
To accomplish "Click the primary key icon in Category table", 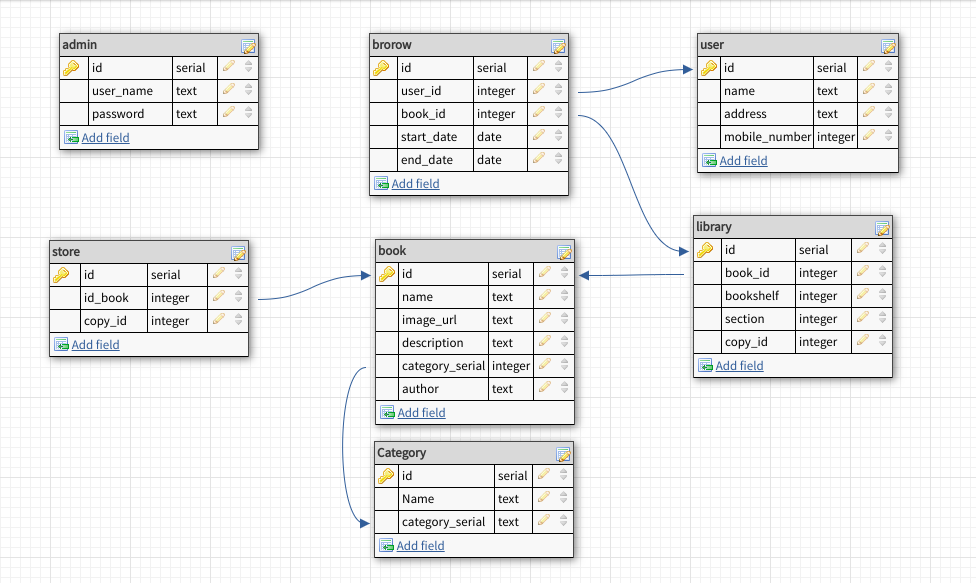I will pyautogui.click(x=386, y=476).
